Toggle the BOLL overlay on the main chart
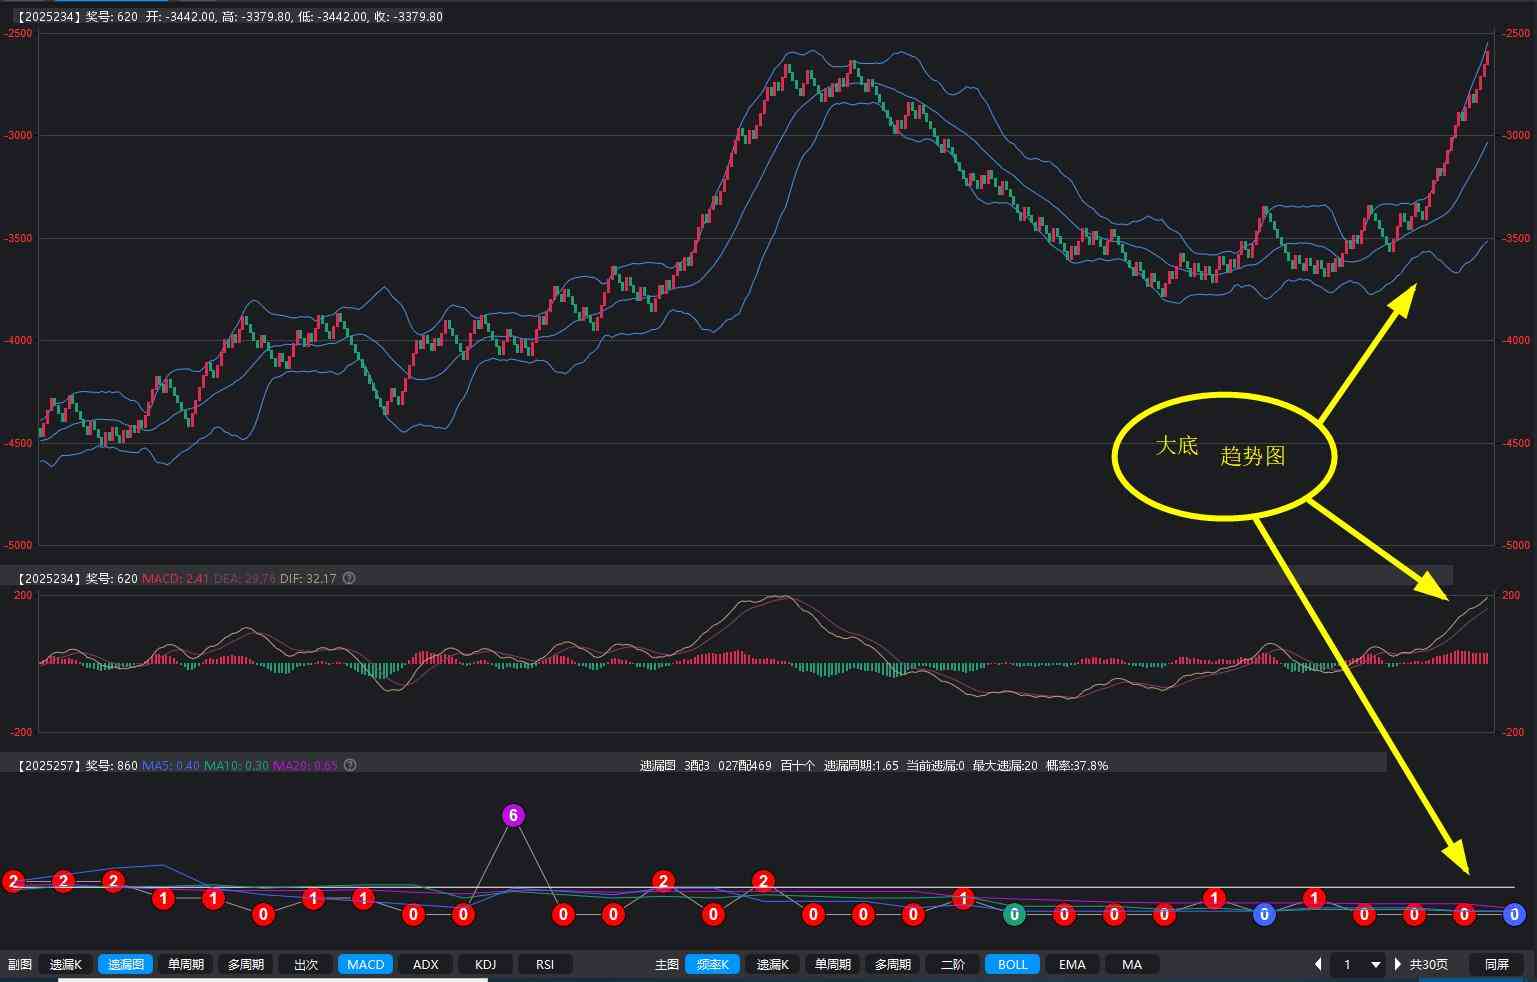The image size is (1537, 982). pyautogui.click(x=1012, y=964)
